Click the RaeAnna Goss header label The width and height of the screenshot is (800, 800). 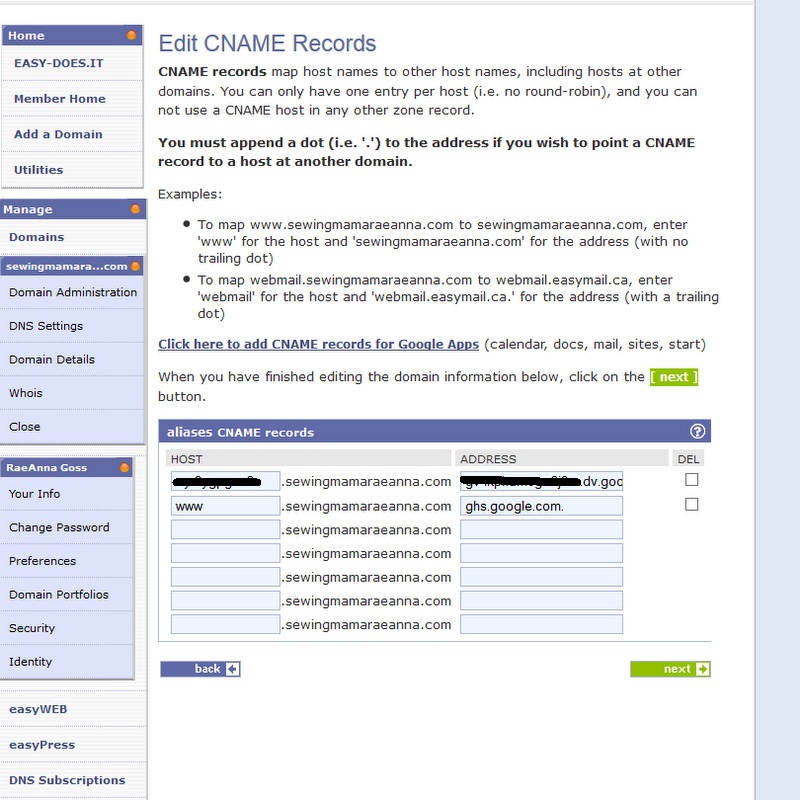click(46, 468)
